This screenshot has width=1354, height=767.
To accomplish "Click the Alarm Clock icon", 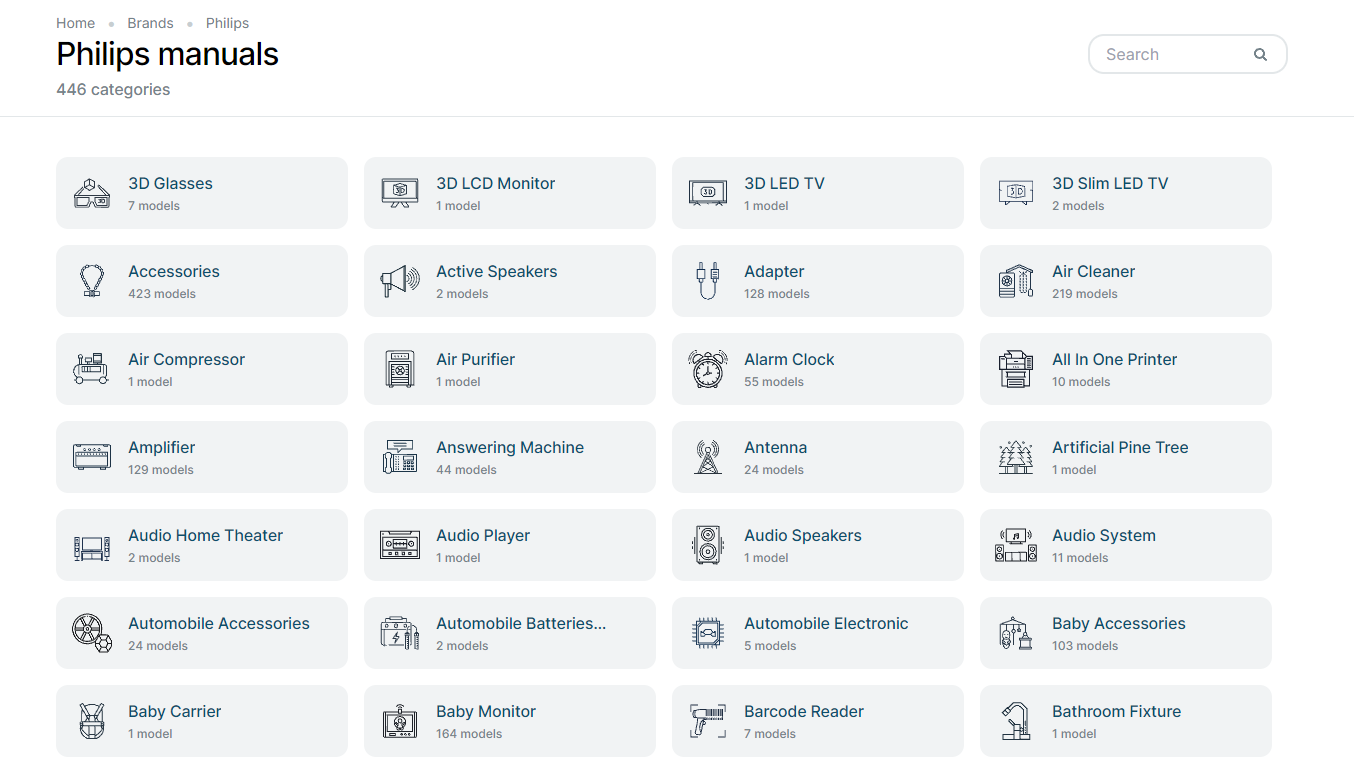I will 708,369.
